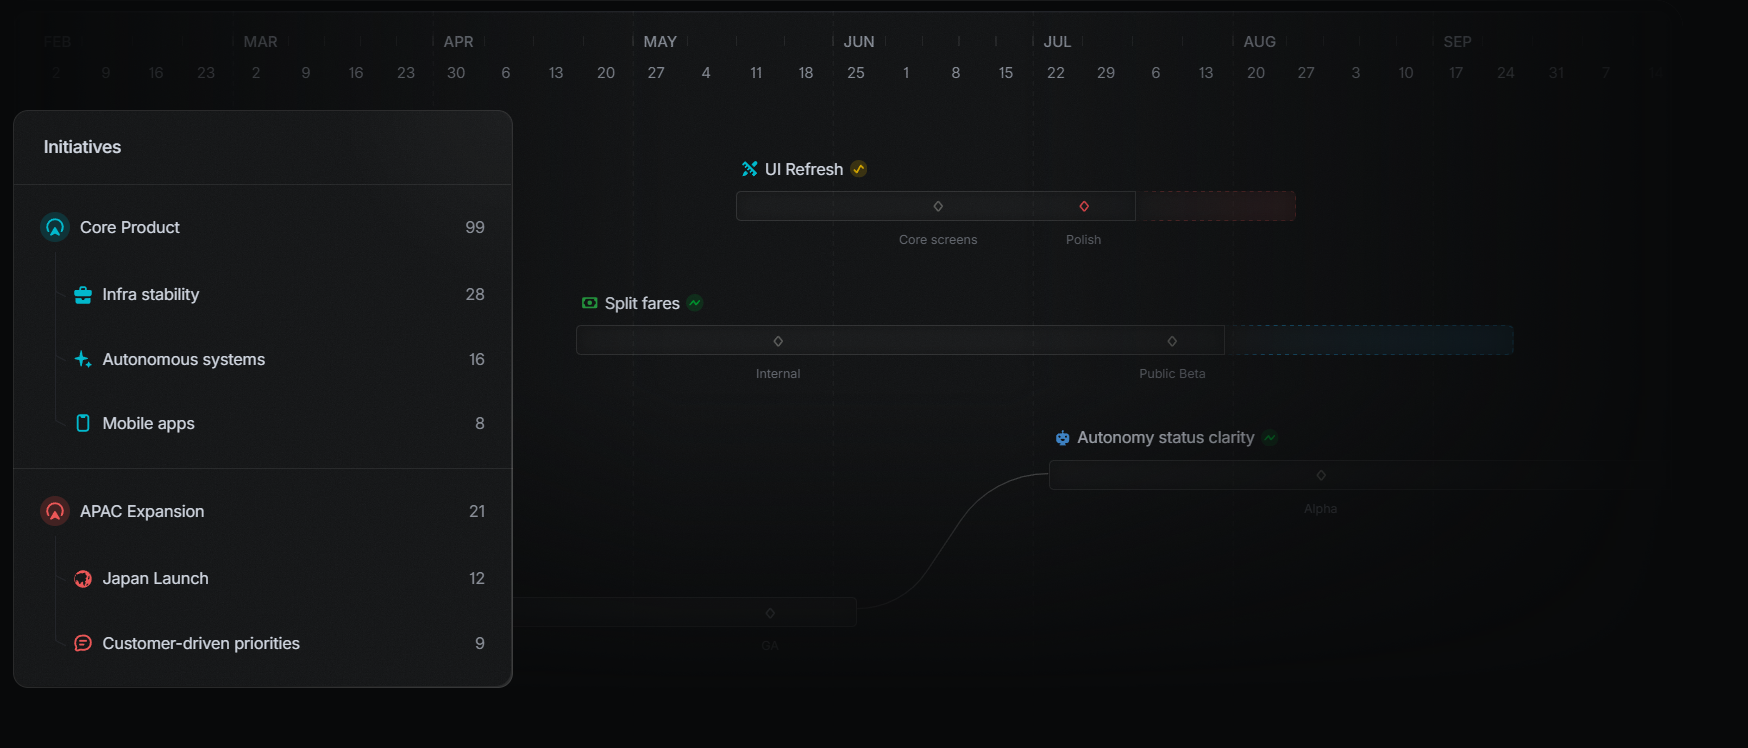Click the red Polish milestone diamond

1084,206
